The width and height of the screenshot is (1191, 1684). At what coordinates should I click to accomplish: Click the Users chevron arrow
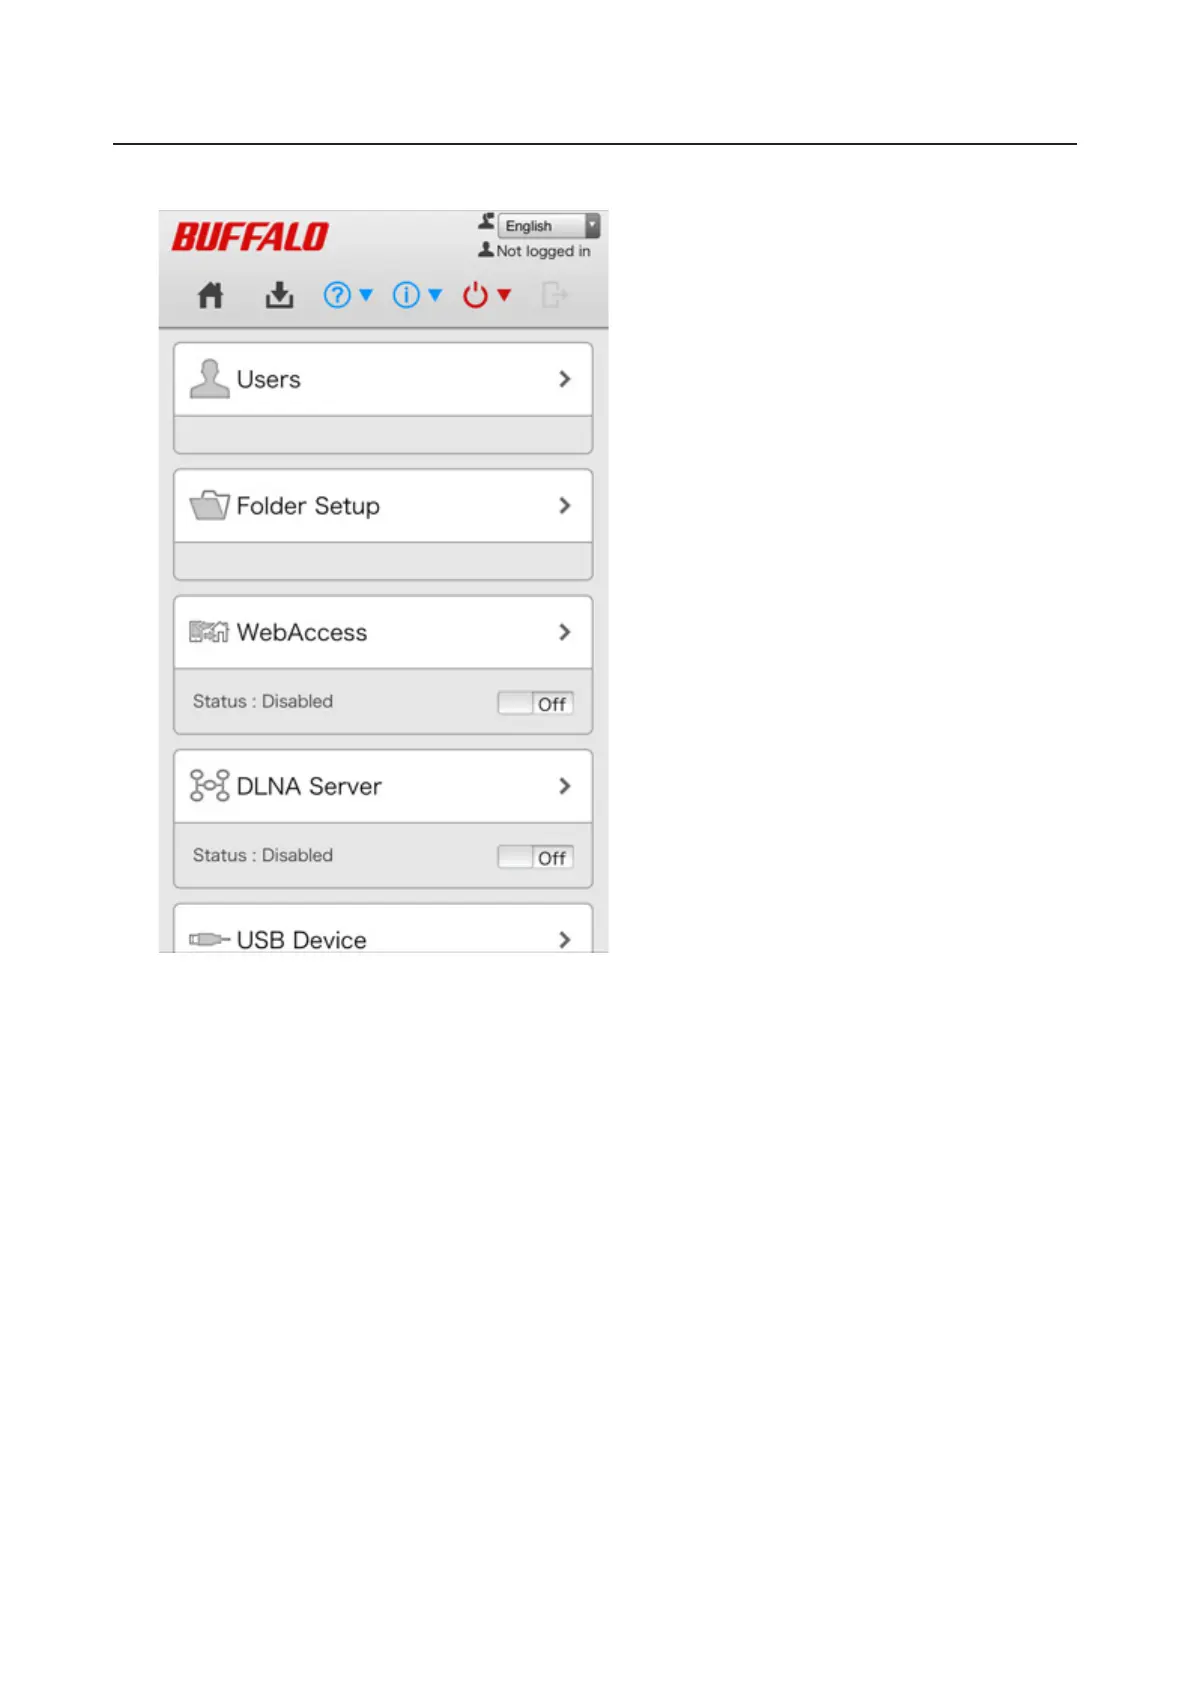(565, 379)
